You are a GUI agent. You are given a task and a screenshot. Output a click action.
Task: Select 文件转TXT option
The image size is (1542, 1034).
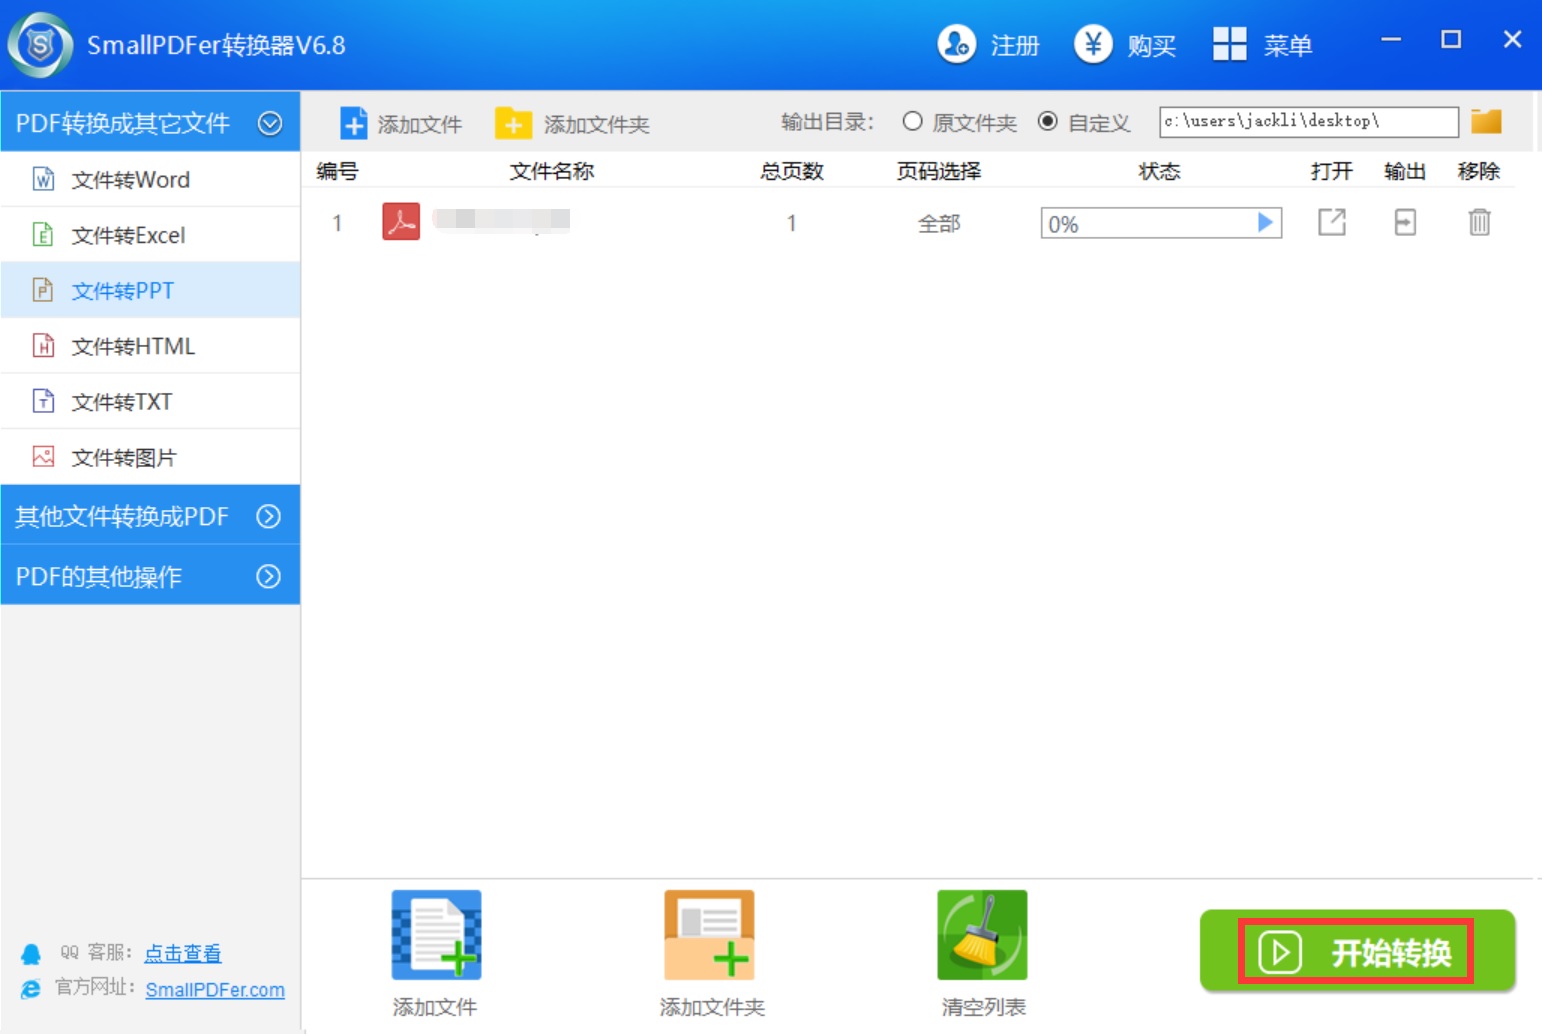150,402
